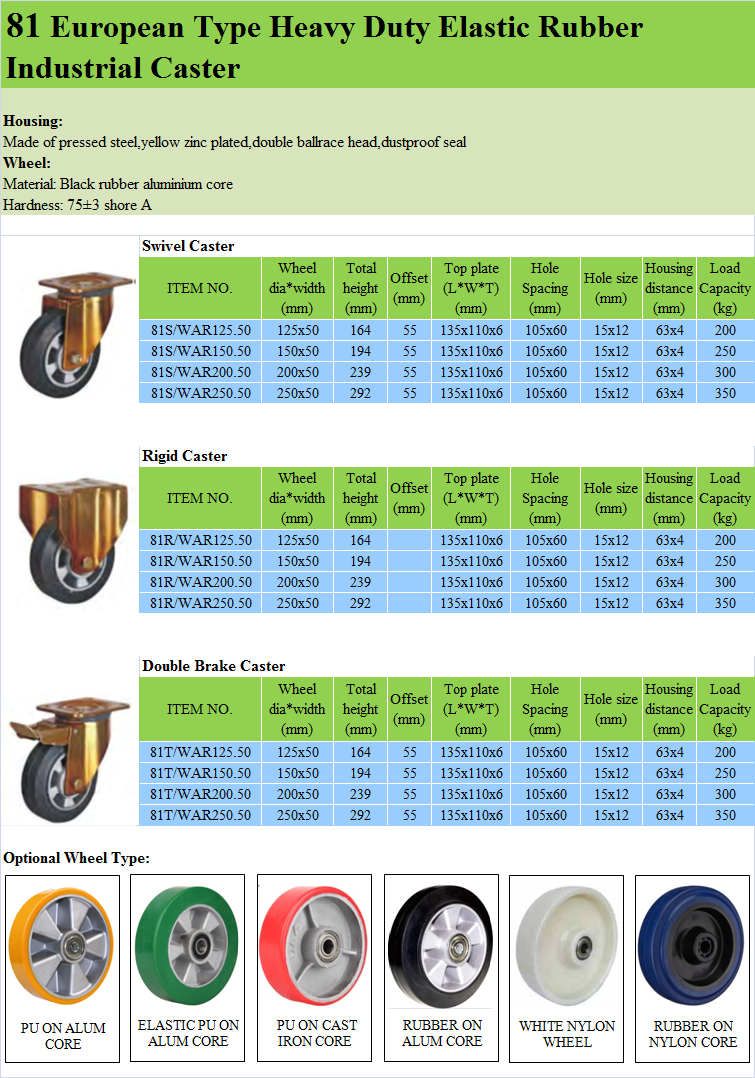Click the 'Optional Wheel Type:' heading
The width and height of the screenshot is (755, 1078).
point(76,858)
